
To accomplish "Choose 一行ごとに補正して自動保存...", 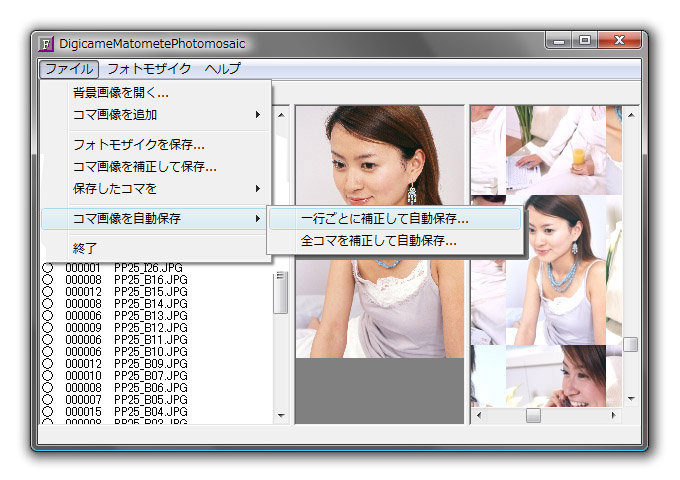I will pyautogui.click(x=384, y=218).
